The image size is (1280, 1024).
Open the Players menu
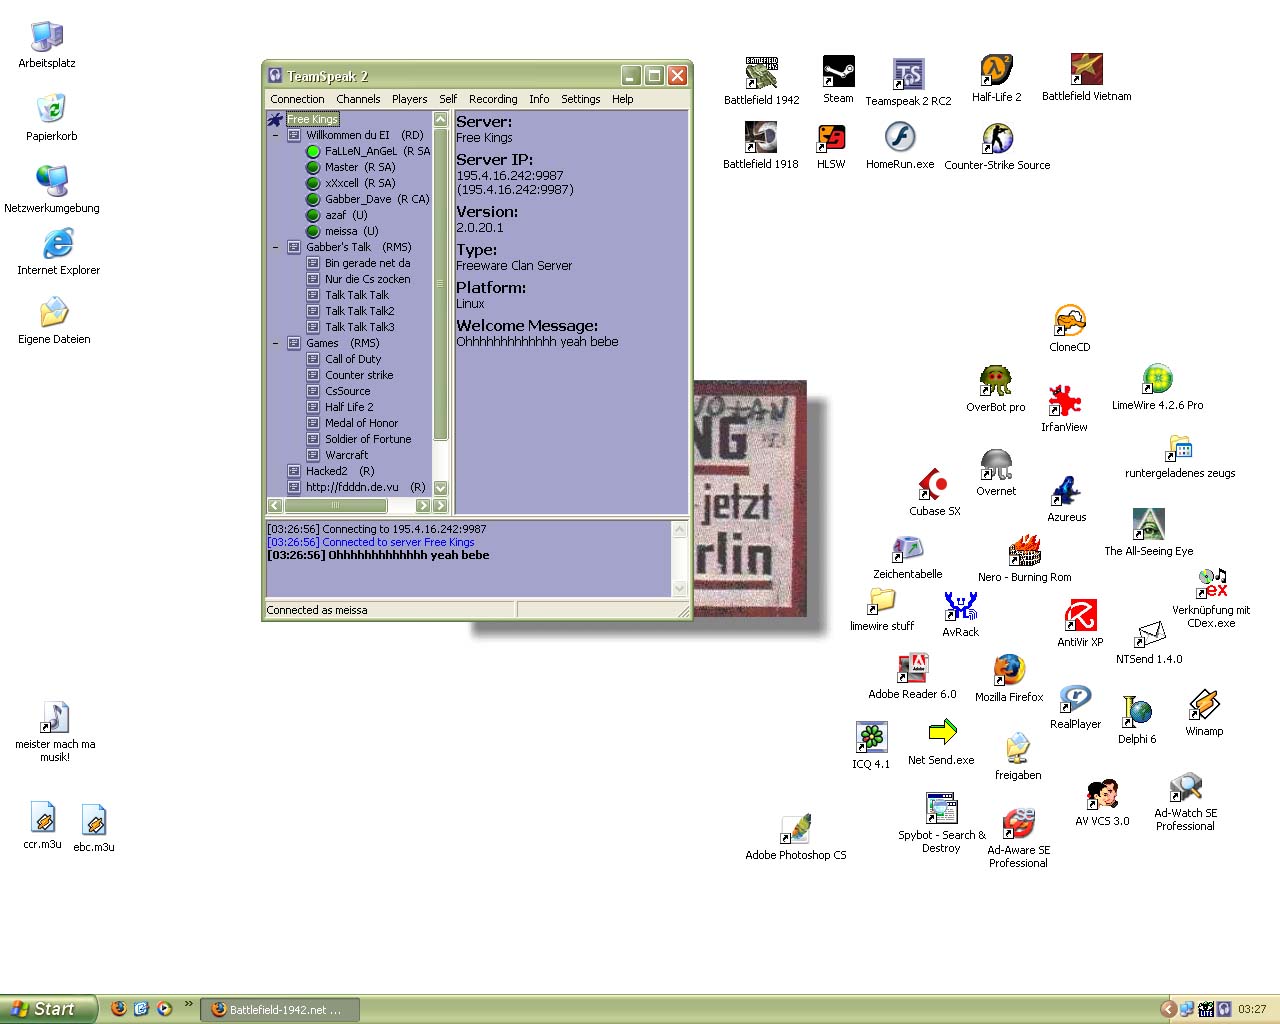[409, 99]
